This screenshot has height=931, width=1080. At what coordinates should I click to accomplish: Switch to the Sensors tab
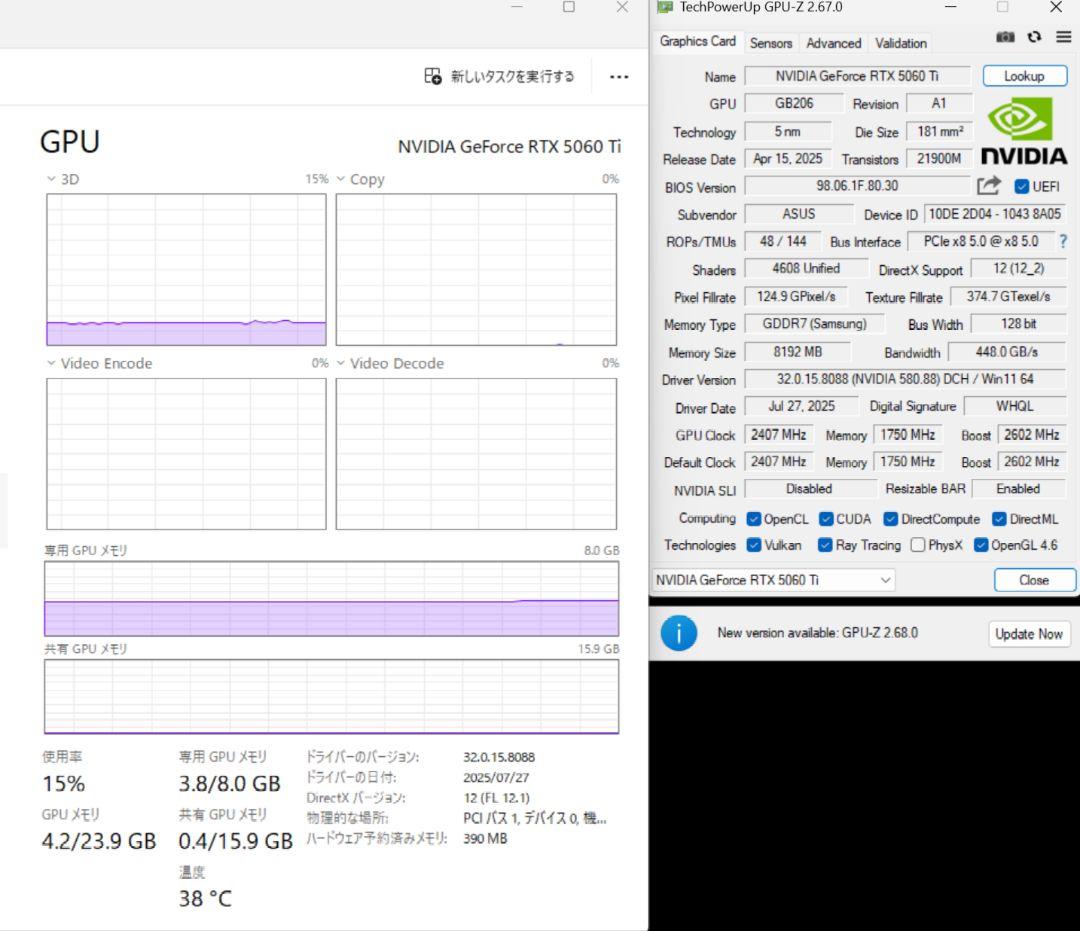(x=770, y=43)
